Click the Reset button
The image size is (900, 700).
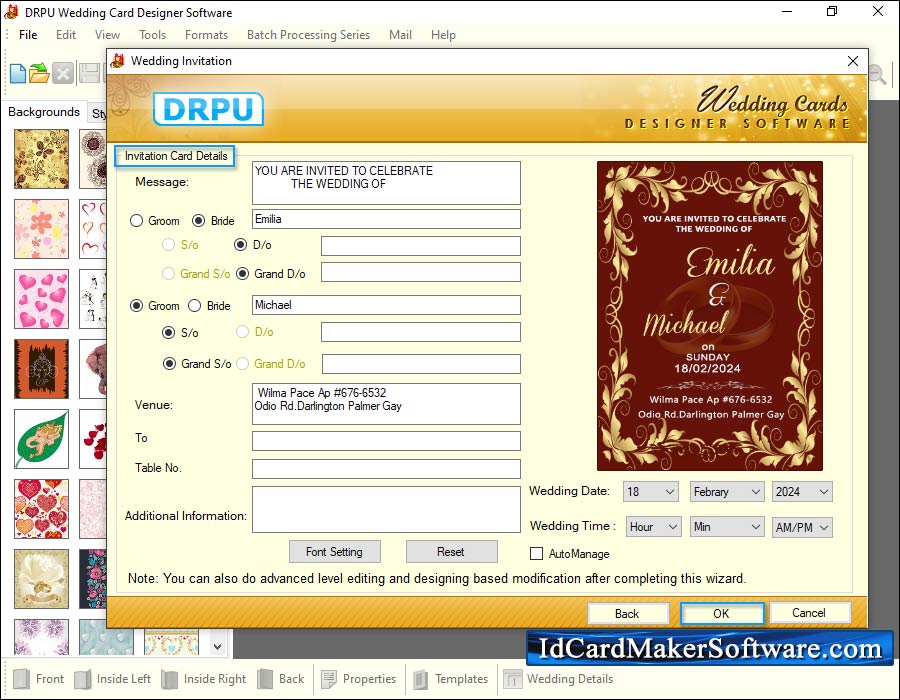click(451, 552)
